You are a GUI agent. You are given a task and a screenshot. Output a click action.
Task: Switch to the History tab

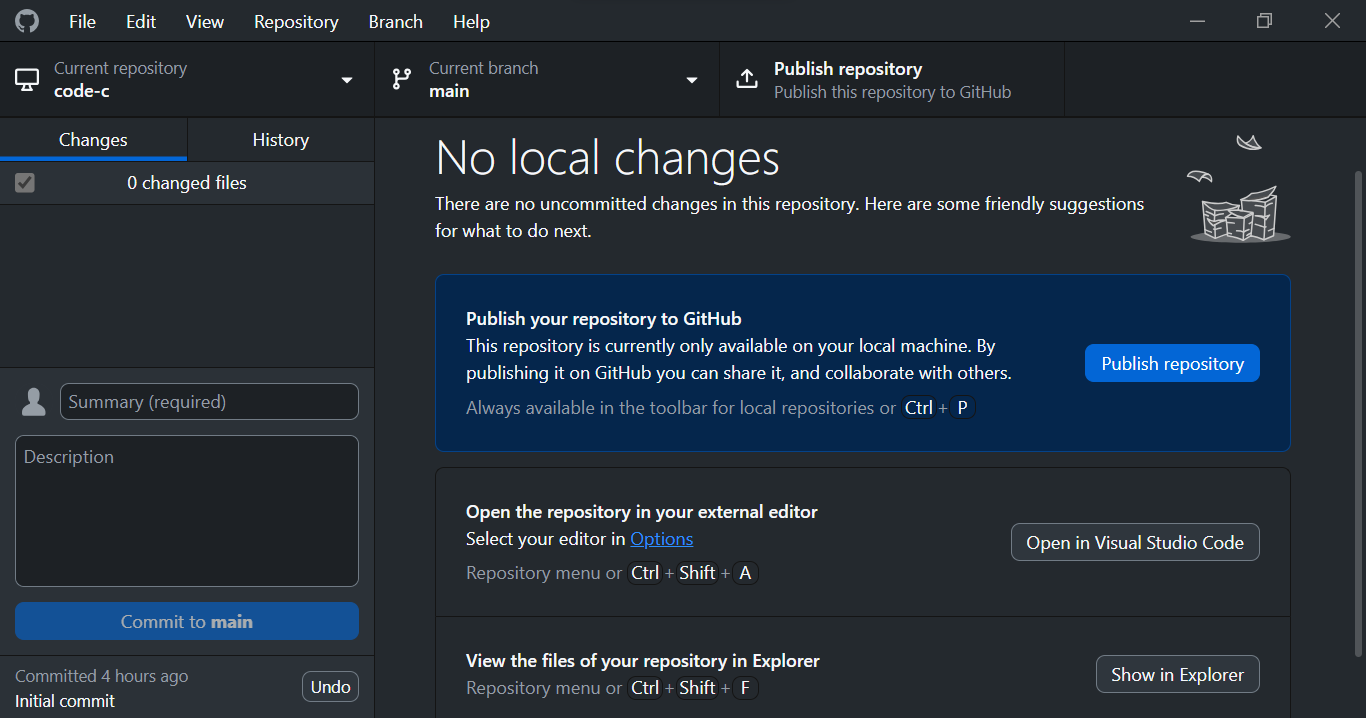(280, 140)
